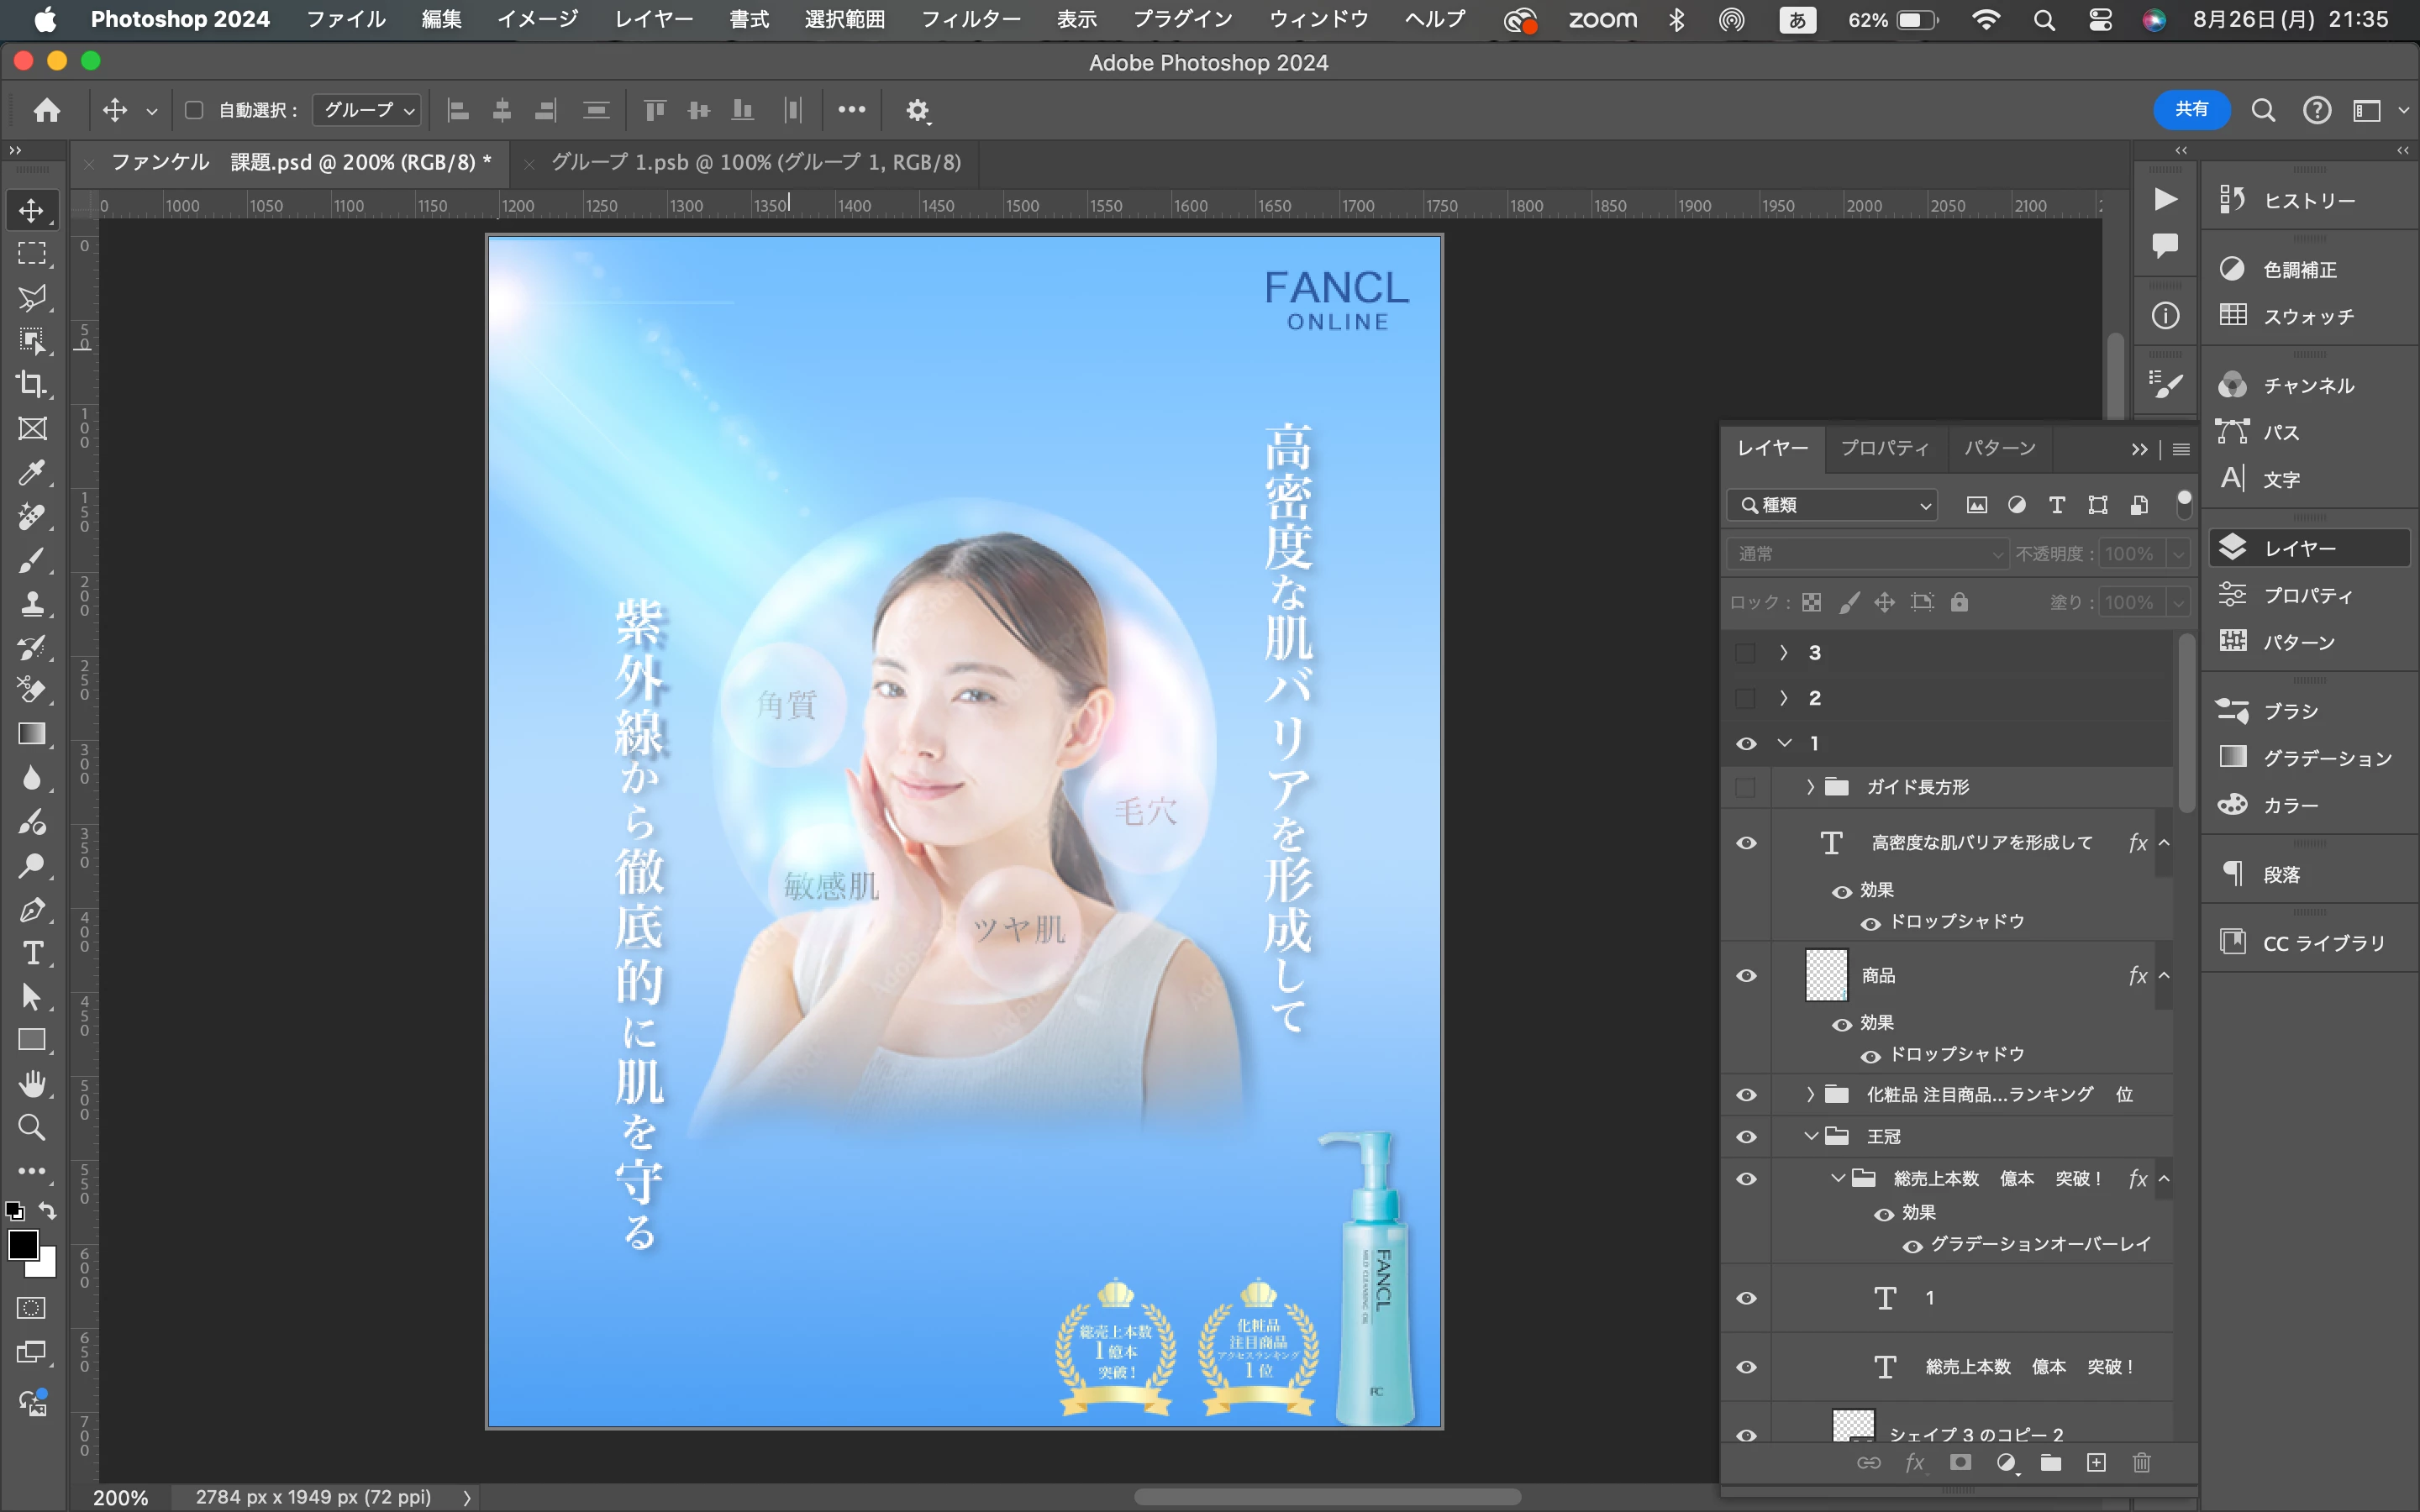
Task: Click the create new group folder icon
Action: [x=2051, y=1463]
